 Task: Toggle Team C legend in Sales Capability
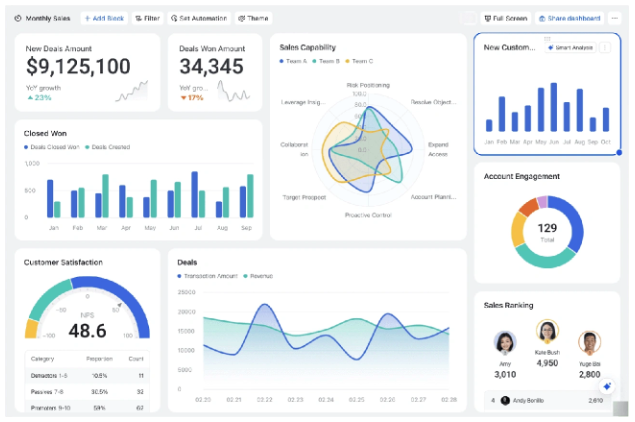tap(359, 62)
